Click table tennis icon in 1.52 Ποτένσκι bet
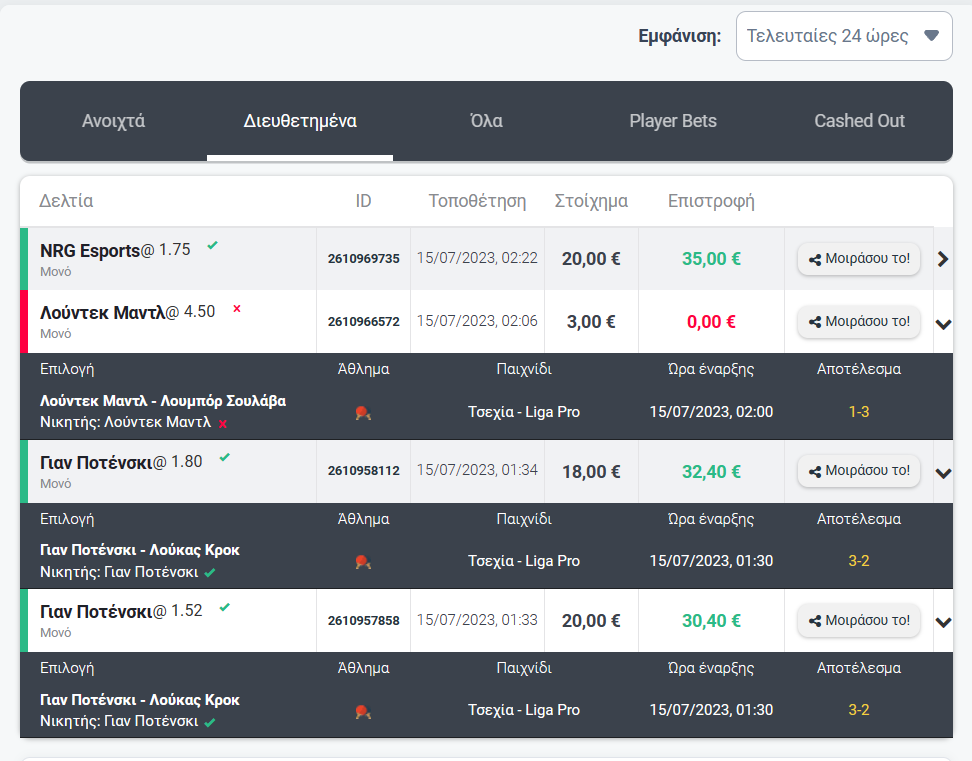This screenshot has width=972, height=761. pos(363,711)
